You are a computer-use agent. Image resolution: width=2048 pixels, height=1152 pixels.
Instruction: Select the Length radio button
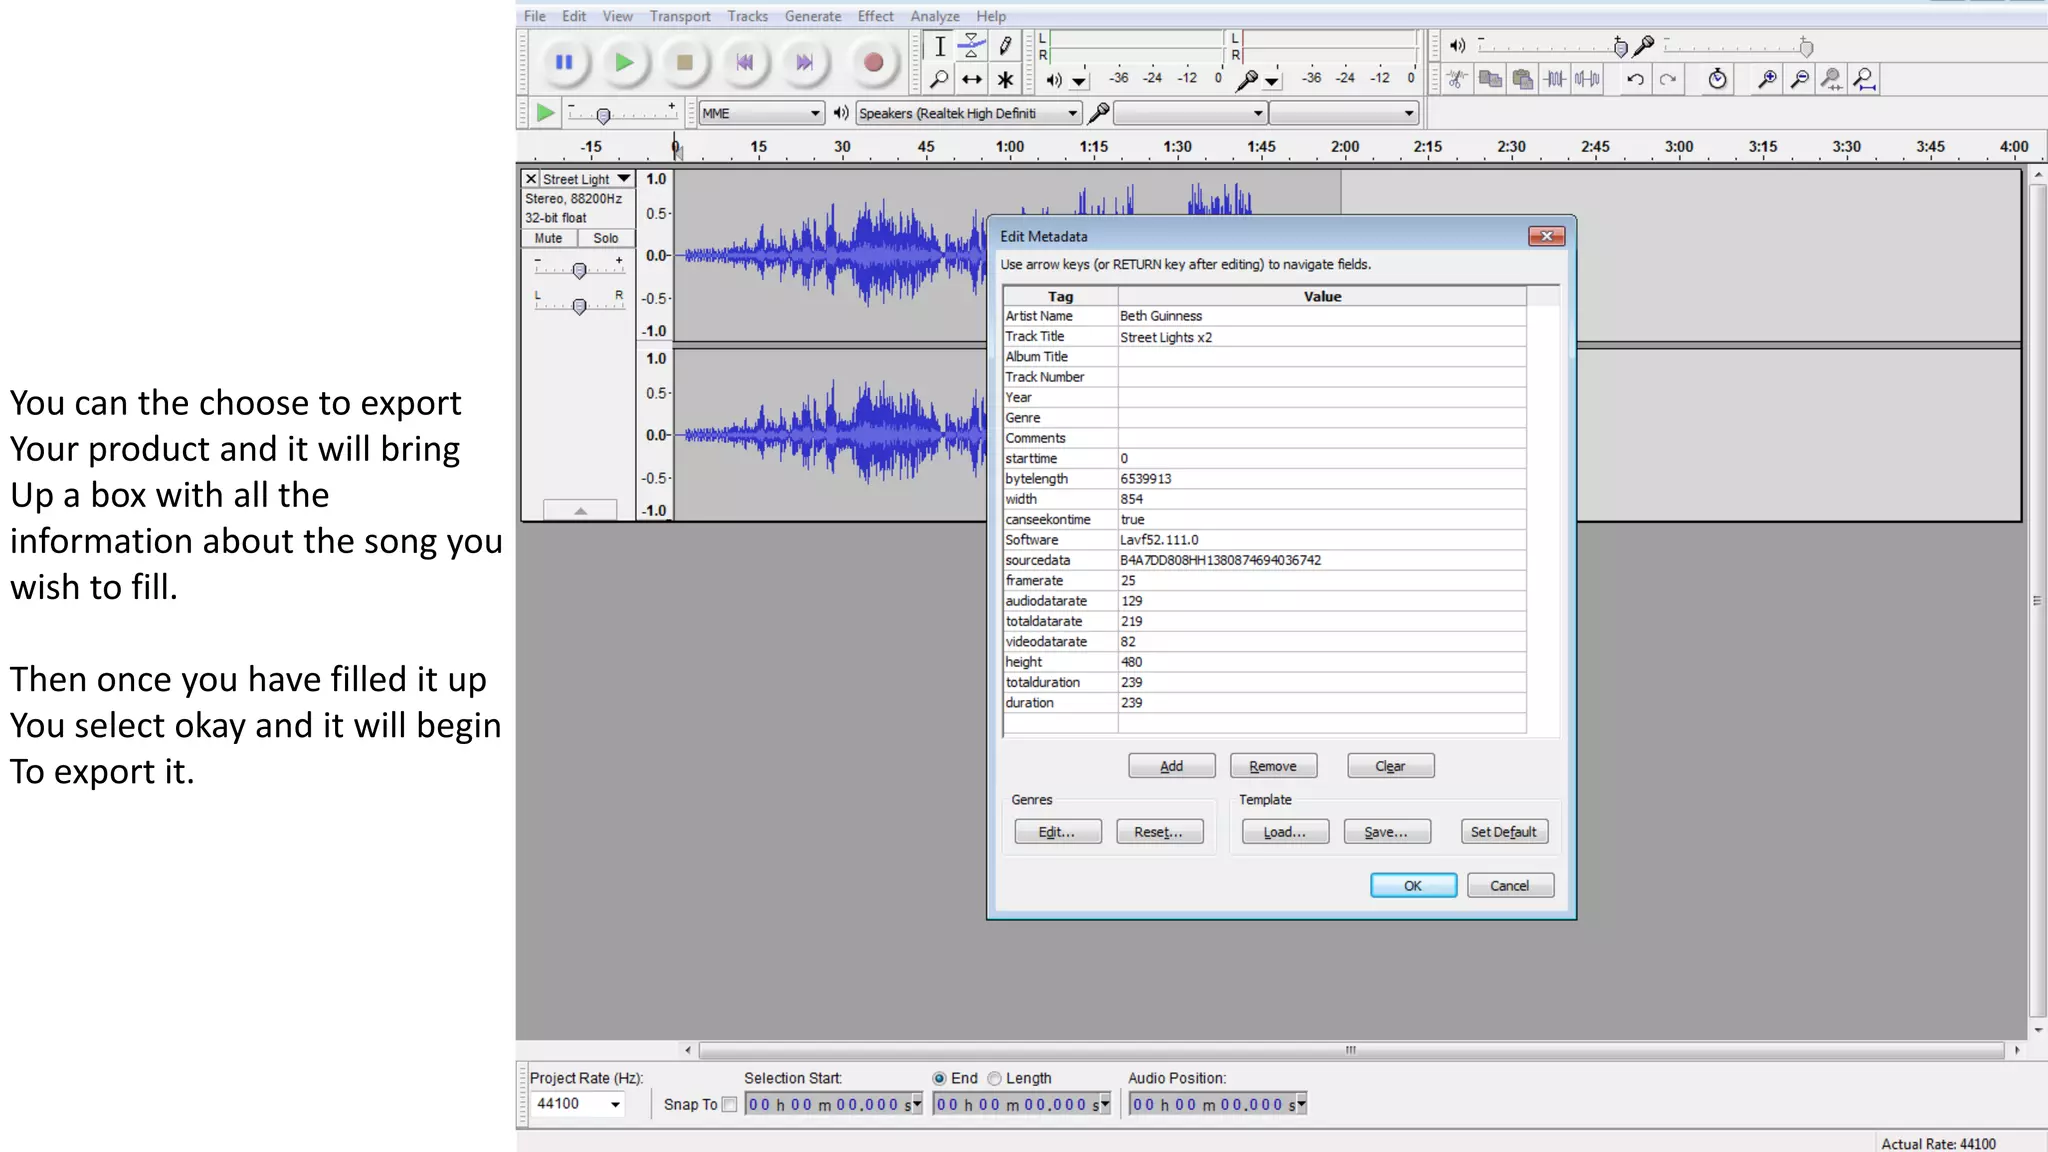click(994, 1078)
